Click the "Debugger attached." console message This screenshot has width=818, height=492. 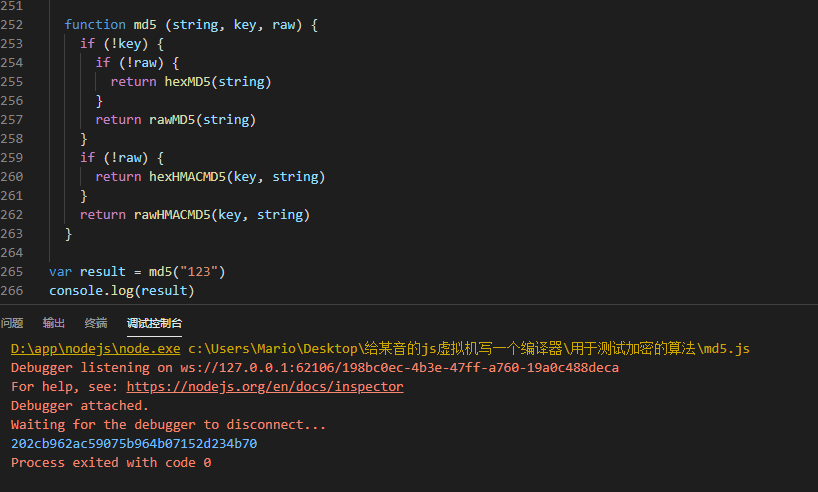pos(79,405)
